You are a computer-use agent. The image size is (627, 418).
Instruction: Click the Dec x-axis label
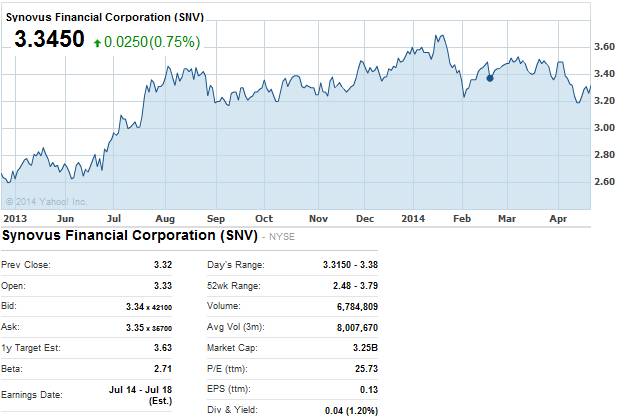(x=365, y=218)
